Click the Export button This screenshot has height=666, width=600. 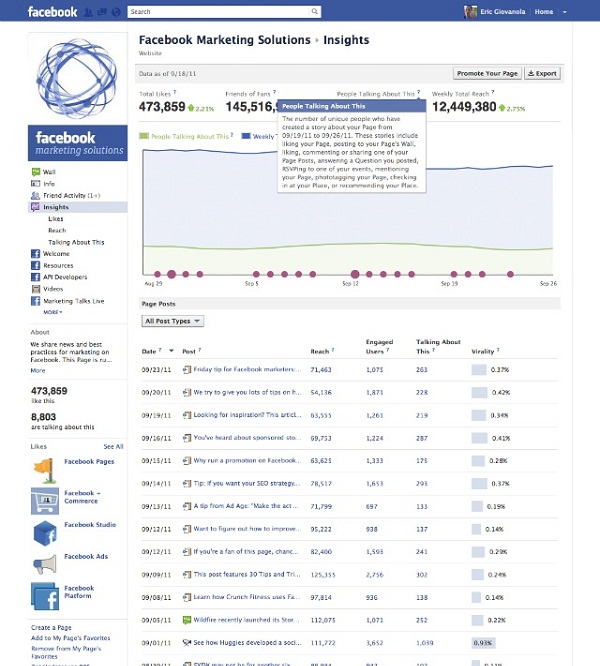tap(542, 73)
